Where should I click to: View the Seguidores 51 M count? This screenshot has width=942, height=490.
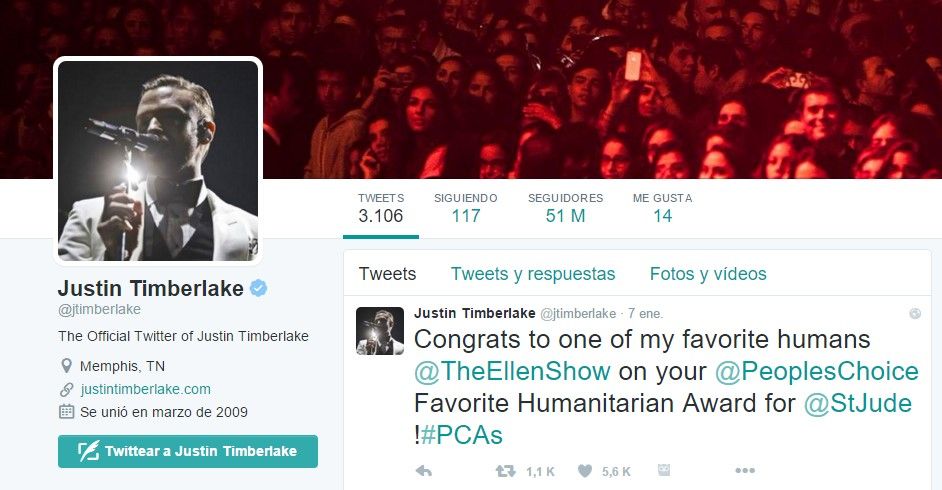click(x=565, y=208)
